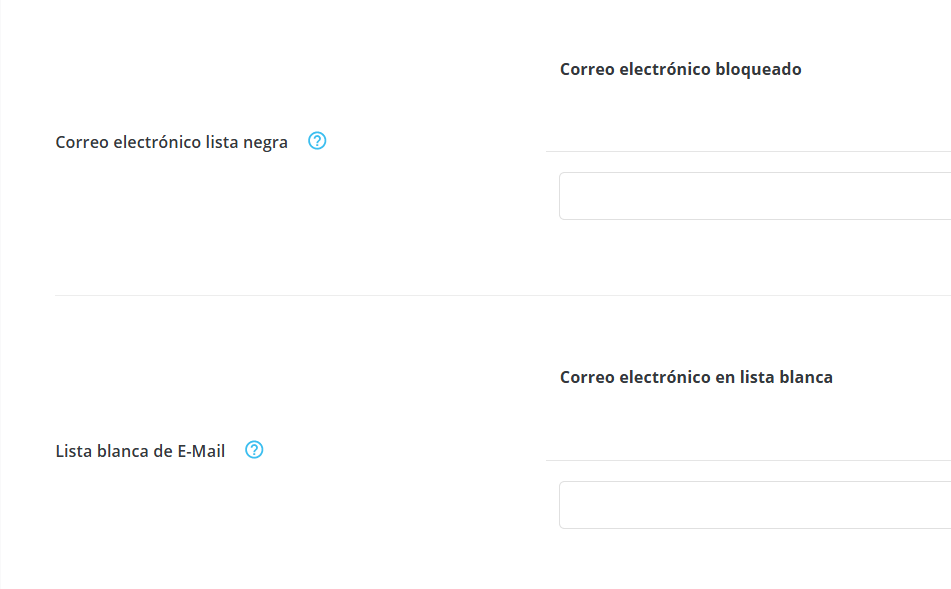Click the whitelisted email text box
The width and height of the screenshot is (951, 589).
754,505
